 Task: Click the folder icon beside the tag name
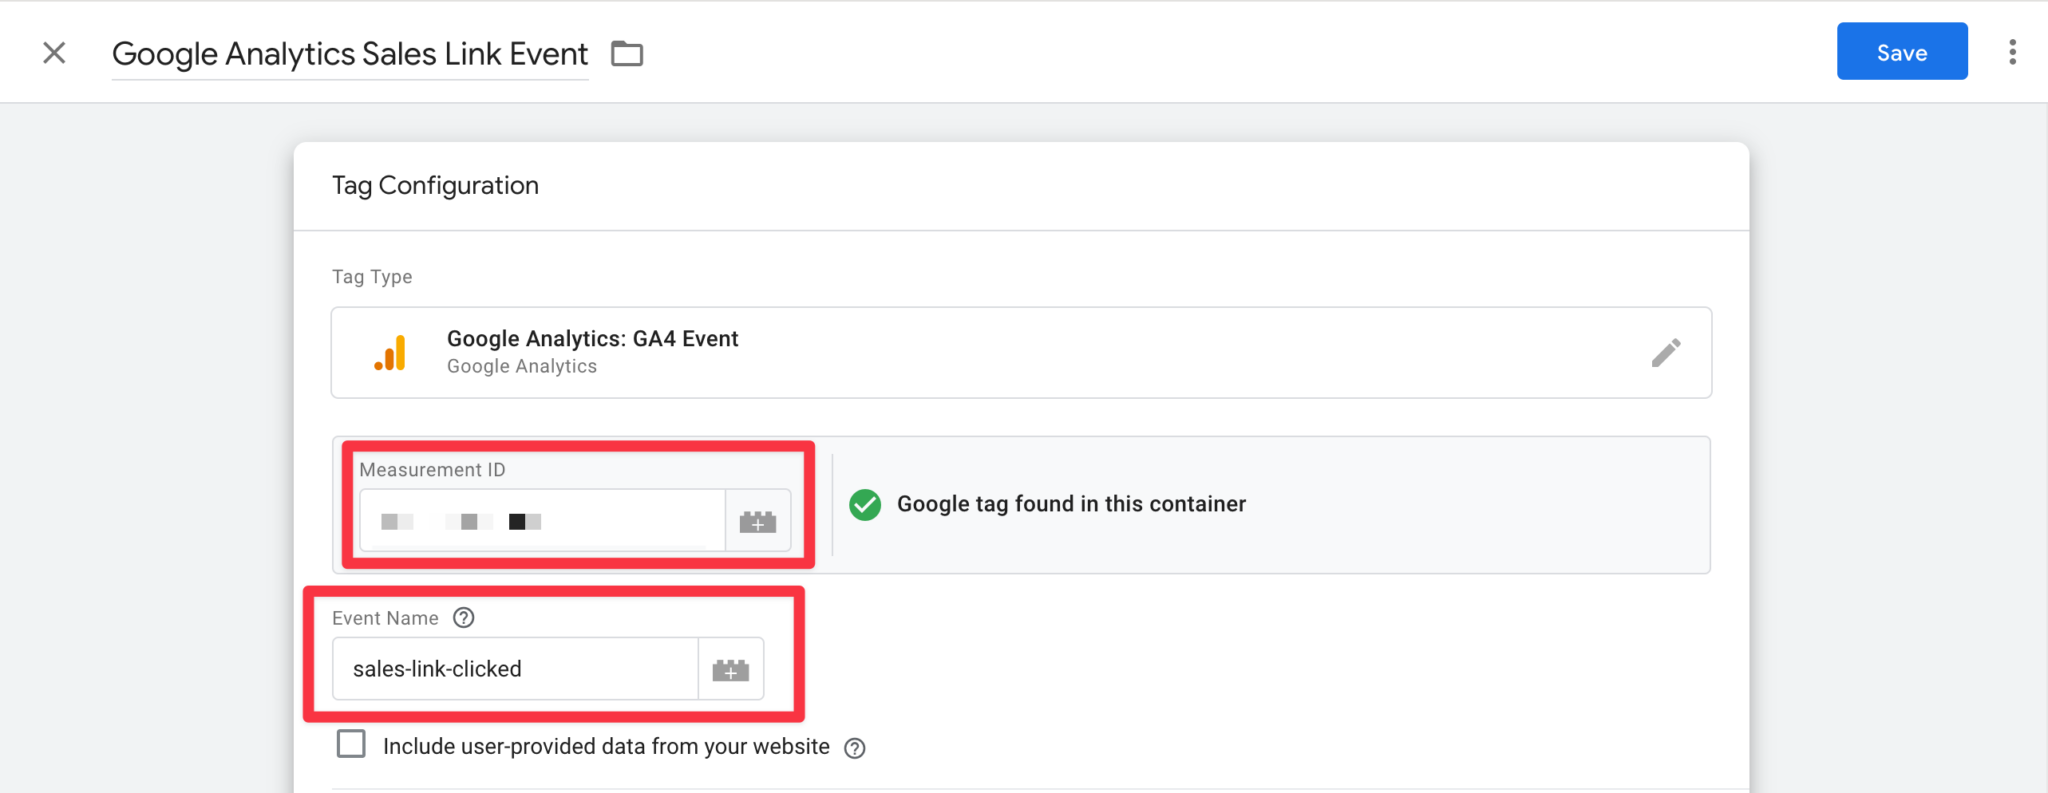tap(627, 53)
